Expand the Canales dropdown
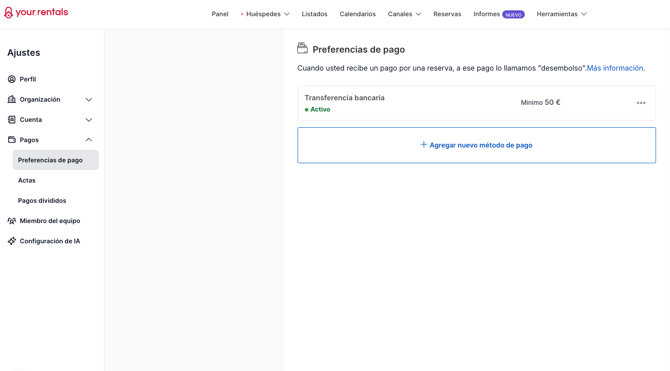Screen dimensions: 670x371 pyautogui.click(x=404, y=14)
